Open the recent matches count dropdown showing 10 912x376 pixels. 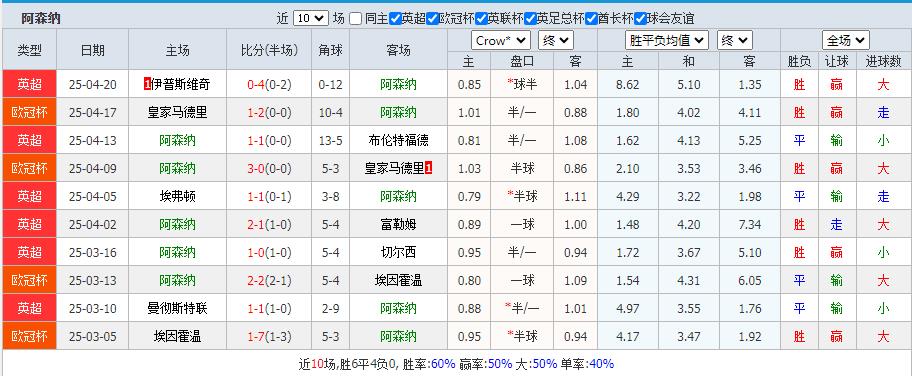(x=311, y=19)
